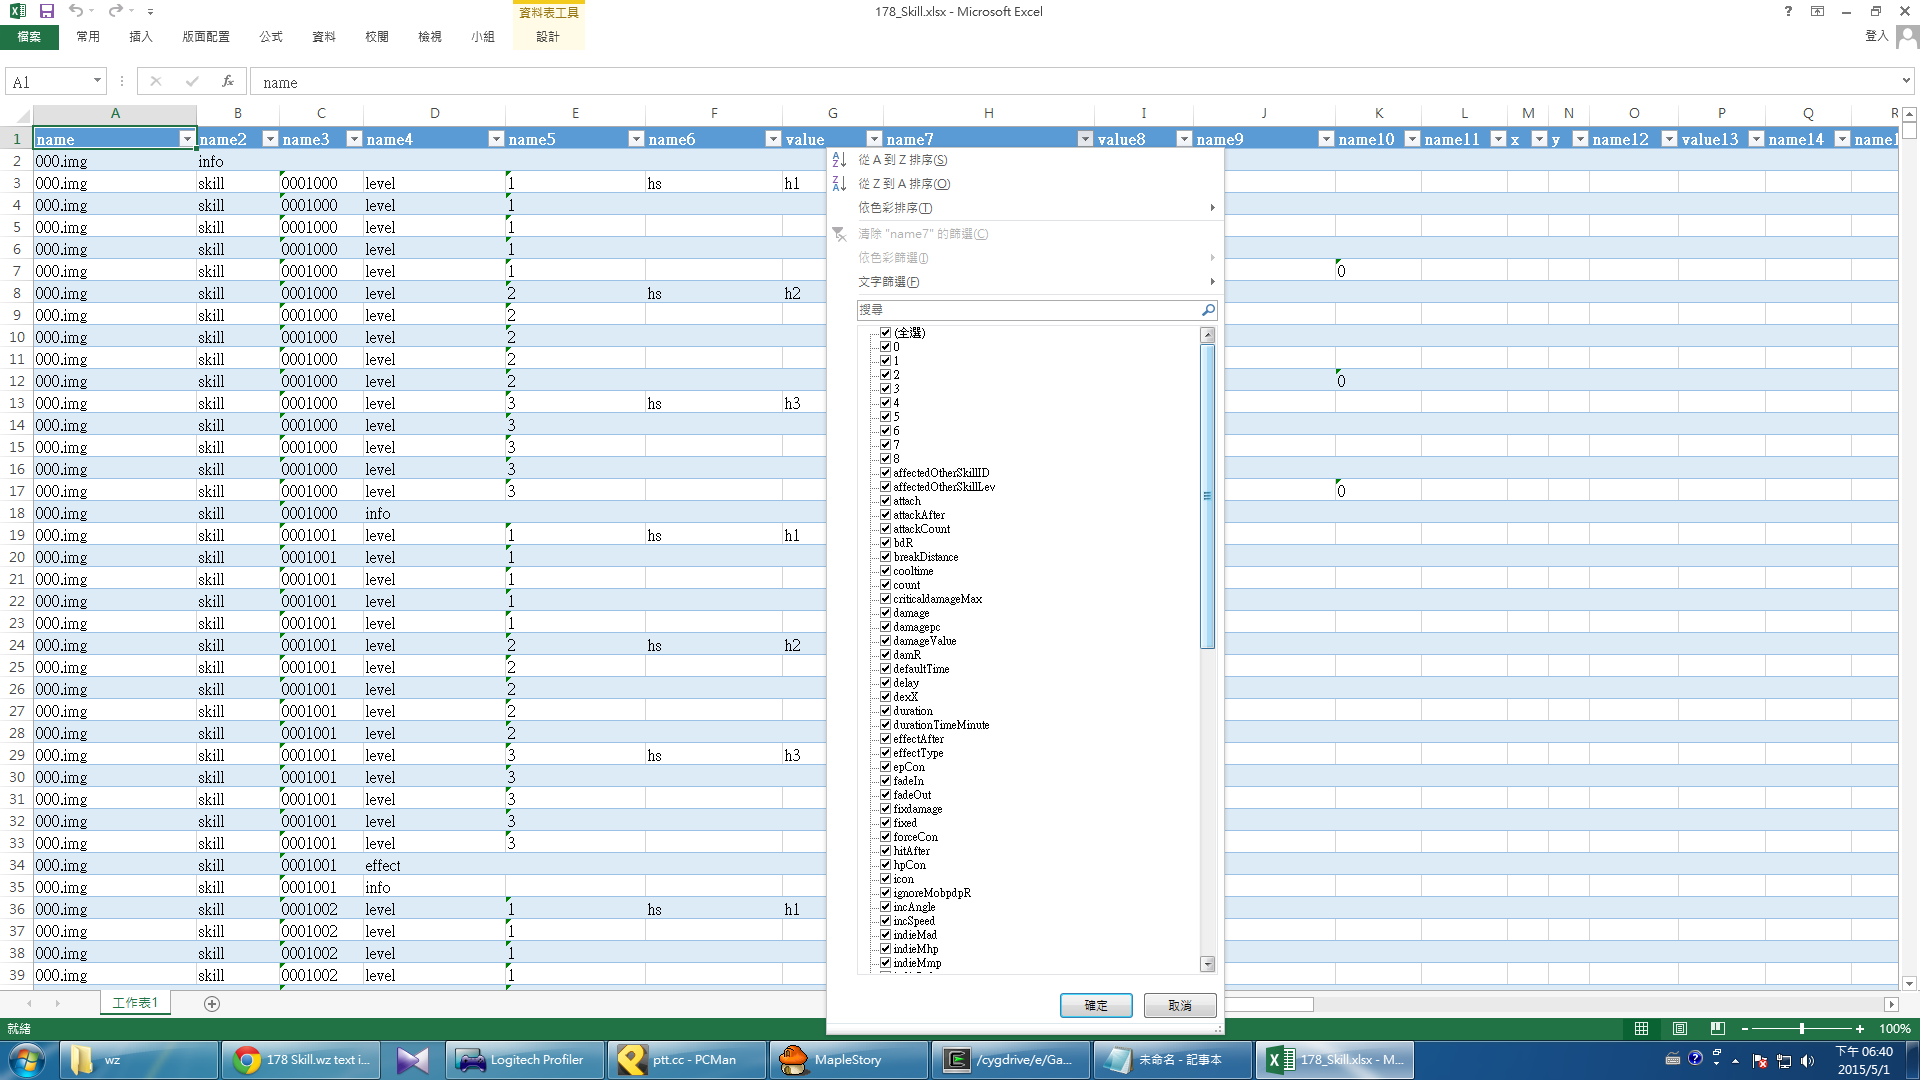Open the name3 column filter dropdown
This screenshot has height=1080, width=1920.
pyautogui.click(x=354, y=139)
